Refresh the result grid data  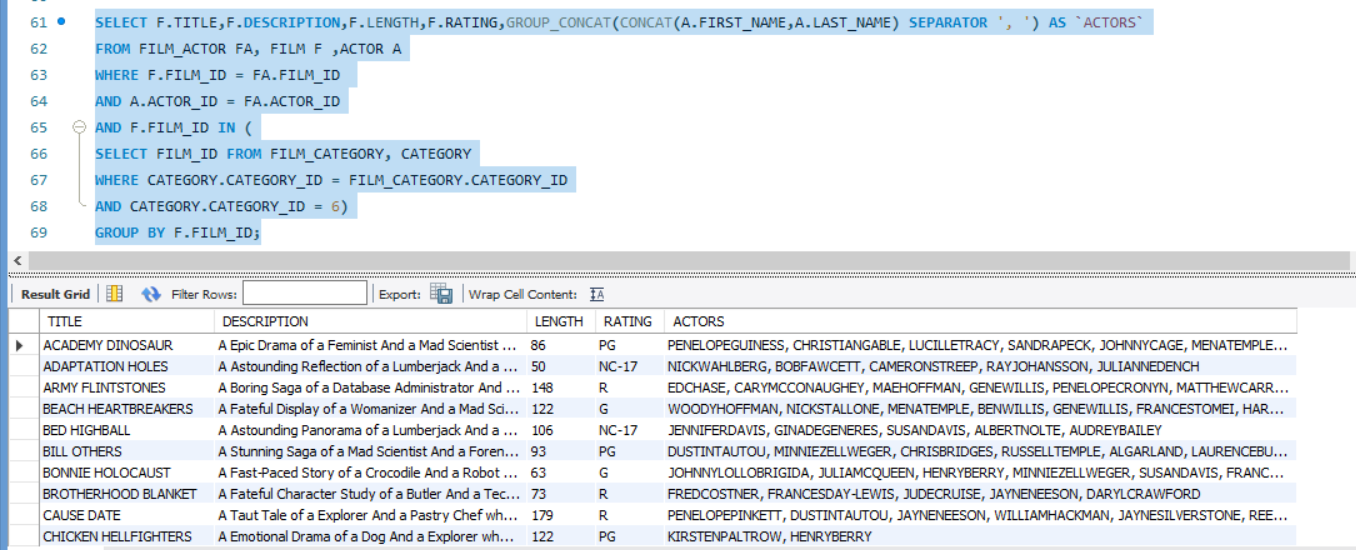(x=151, y=294)
